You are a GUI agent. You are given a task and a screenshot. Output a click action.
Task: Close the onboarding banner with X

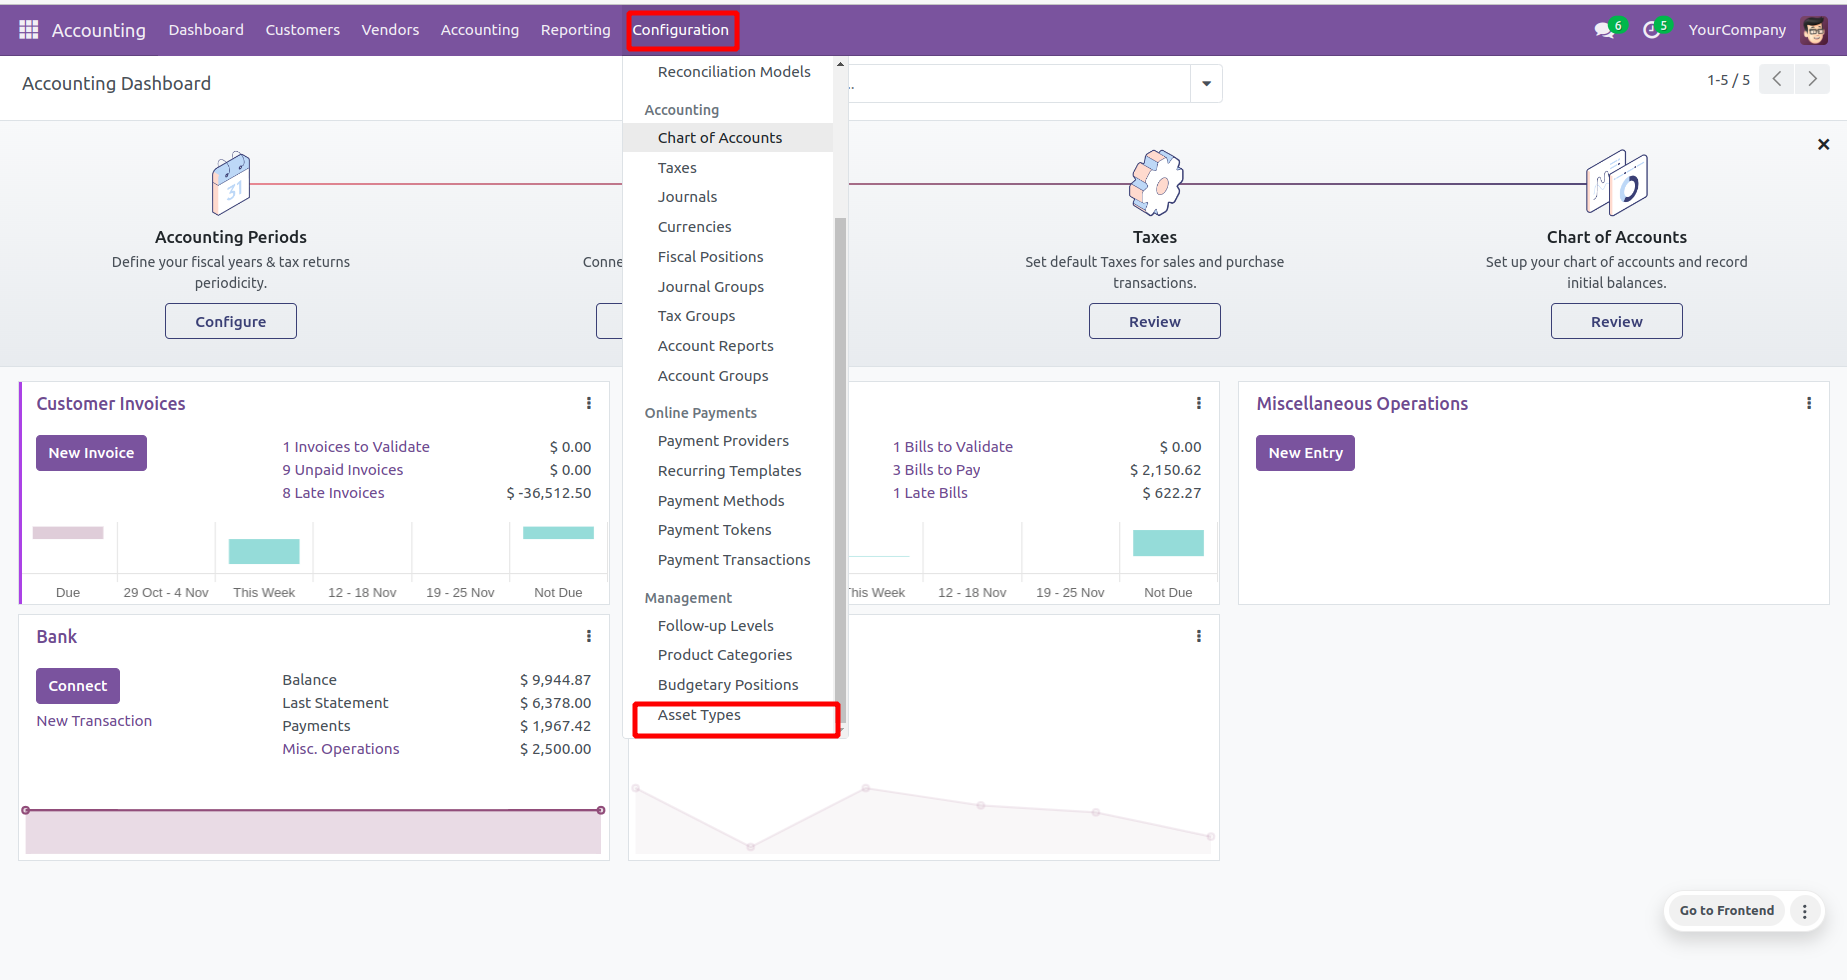(x=1823, y=145)
